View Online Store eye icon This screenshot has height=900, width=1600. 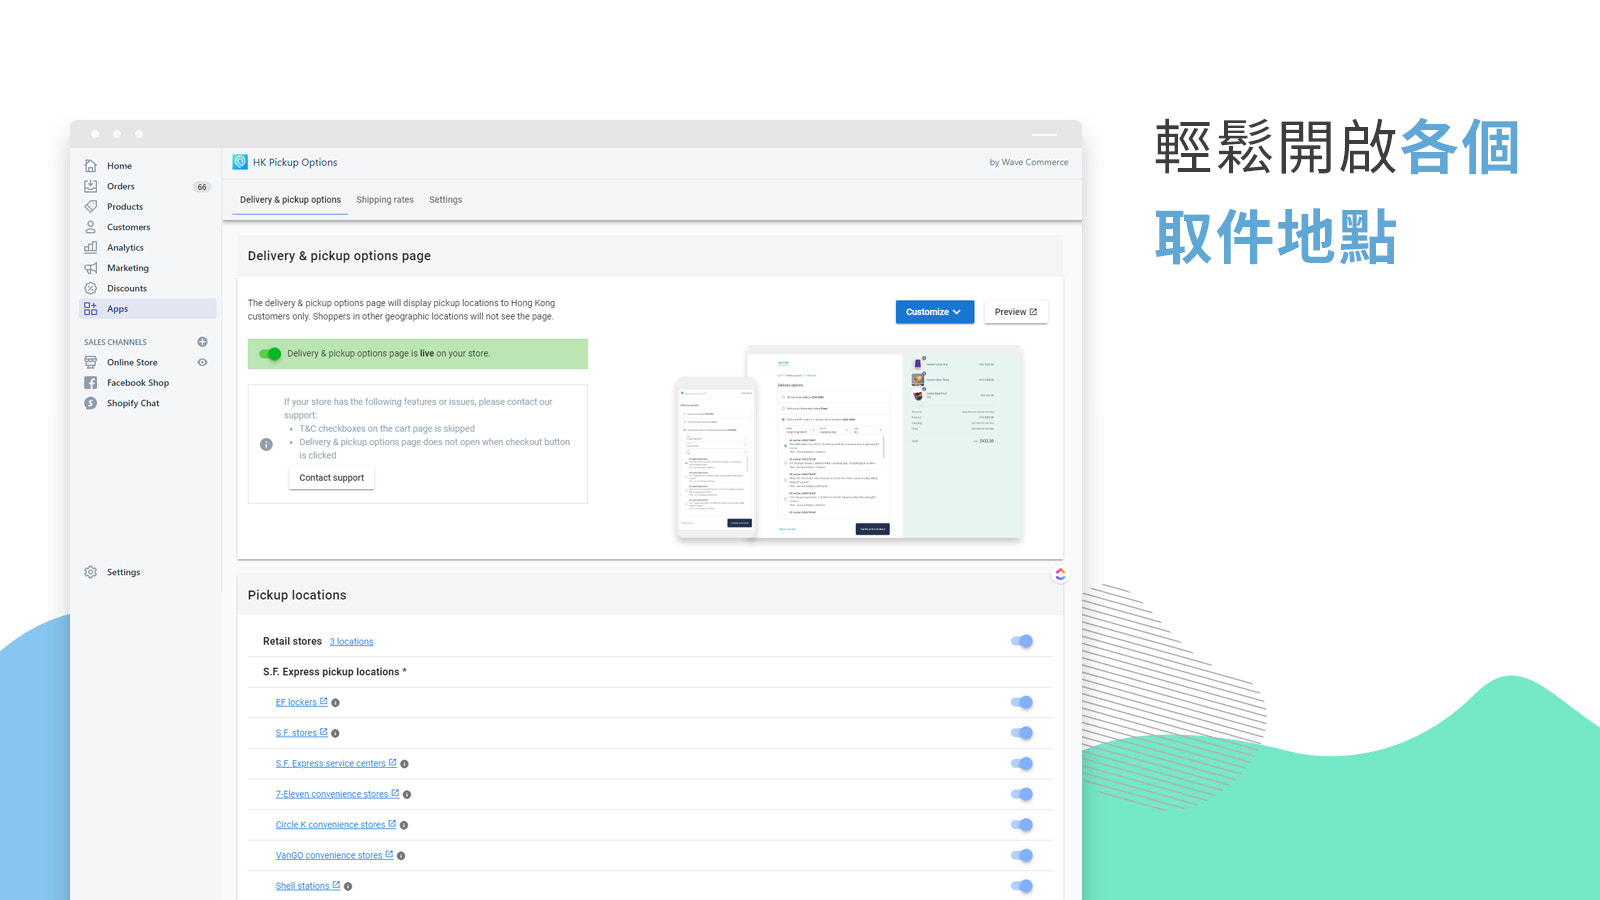pos(202,362)
